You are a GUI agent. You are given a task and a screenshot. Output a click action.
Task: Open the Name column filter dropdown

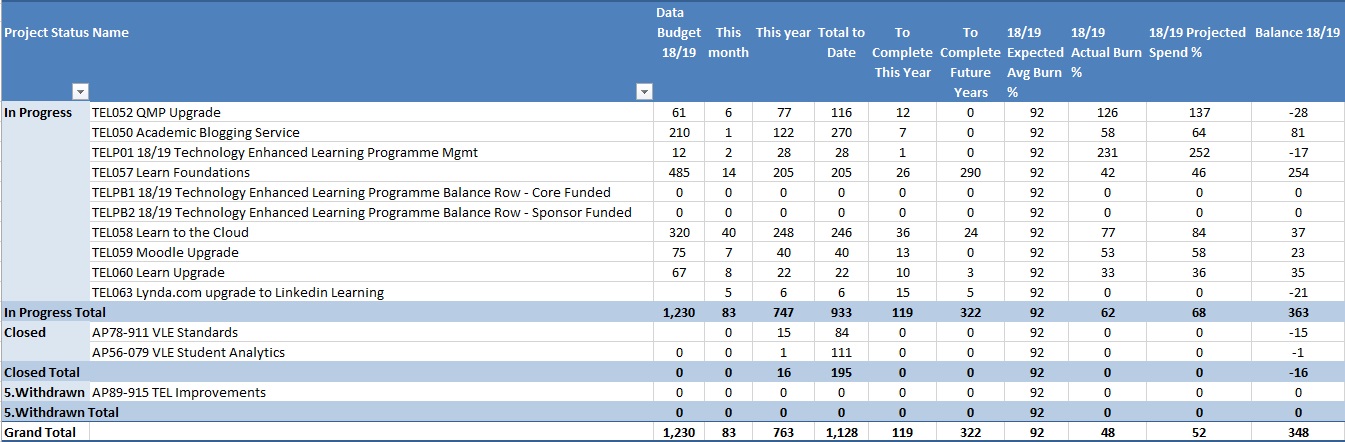pos(644,92)
